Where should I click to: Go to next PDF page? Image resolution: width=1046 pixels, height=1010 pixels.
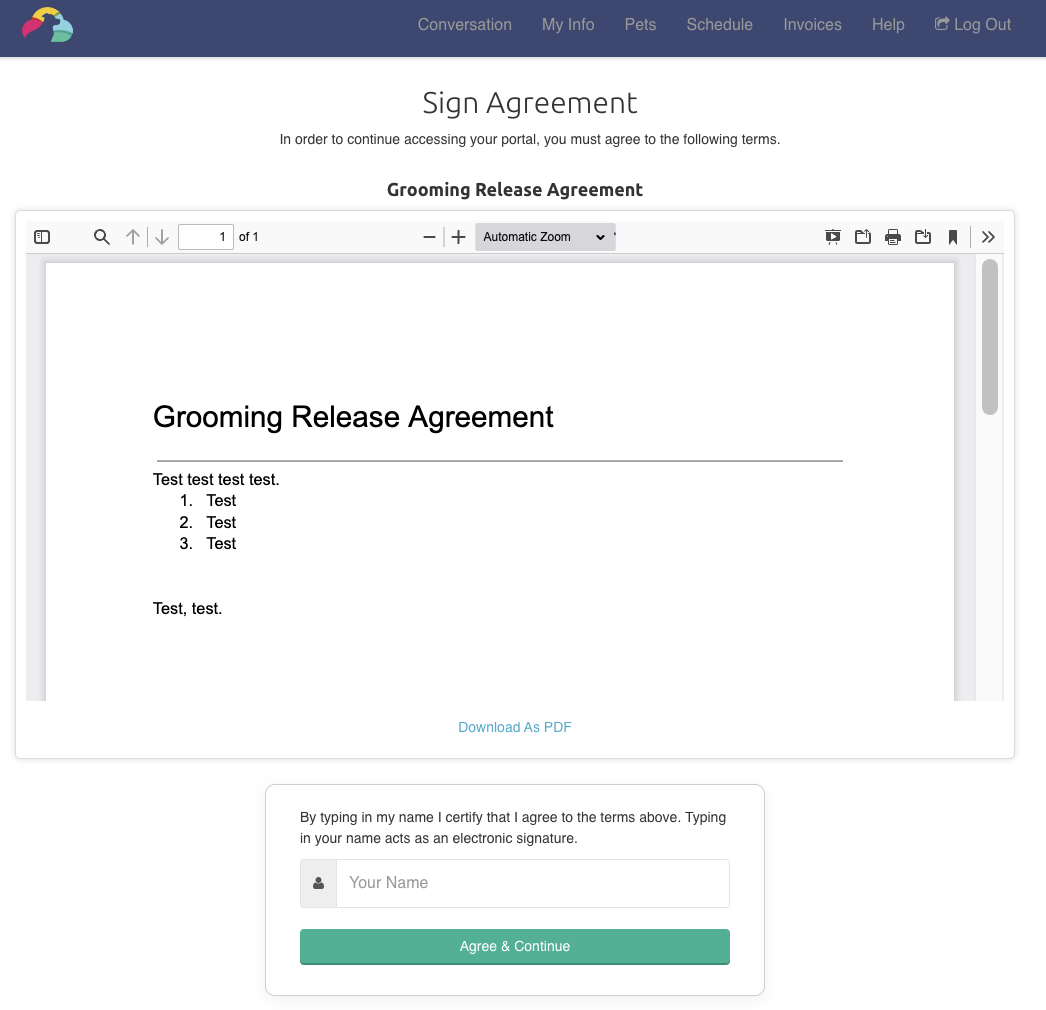162,237
